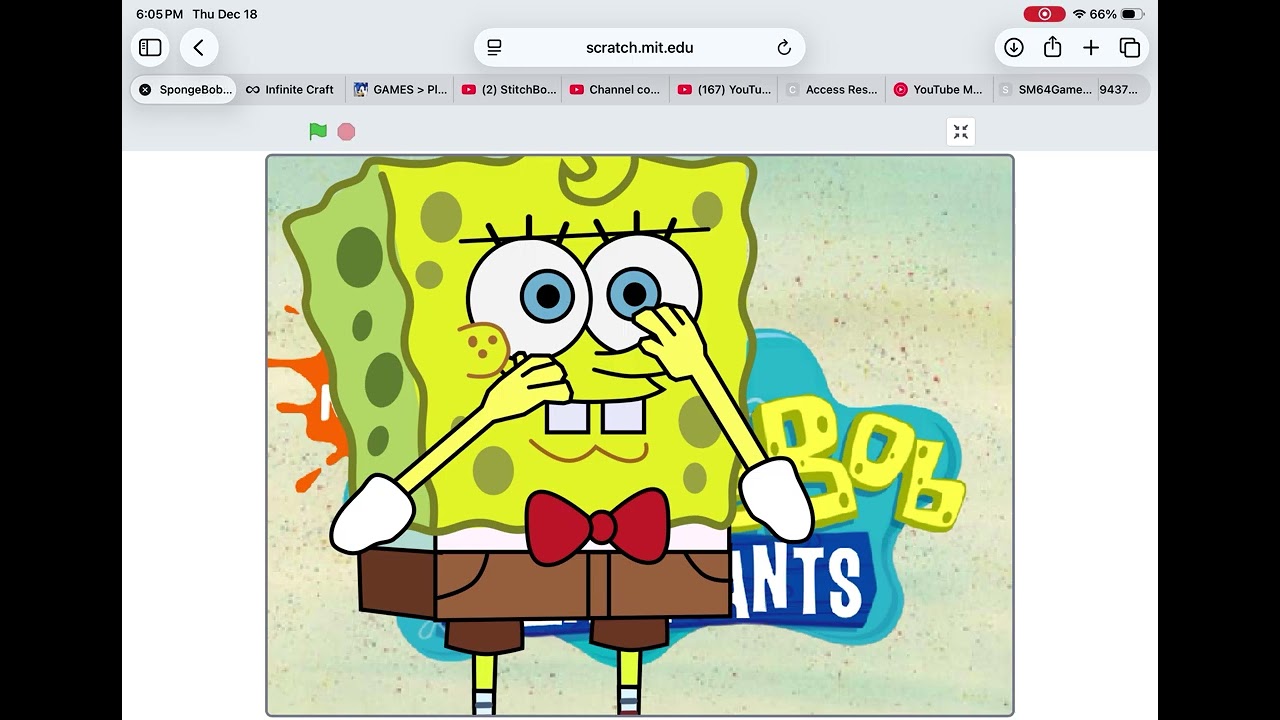
Task: Open the page settings menu in the address bar
Action: [494, 47]
